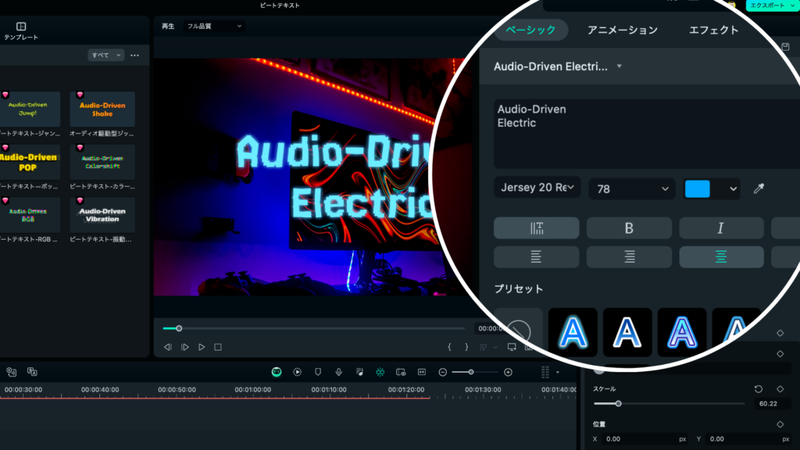Open the すべて filter dropdown
This screenshot has height=450, width=800.
106,55
